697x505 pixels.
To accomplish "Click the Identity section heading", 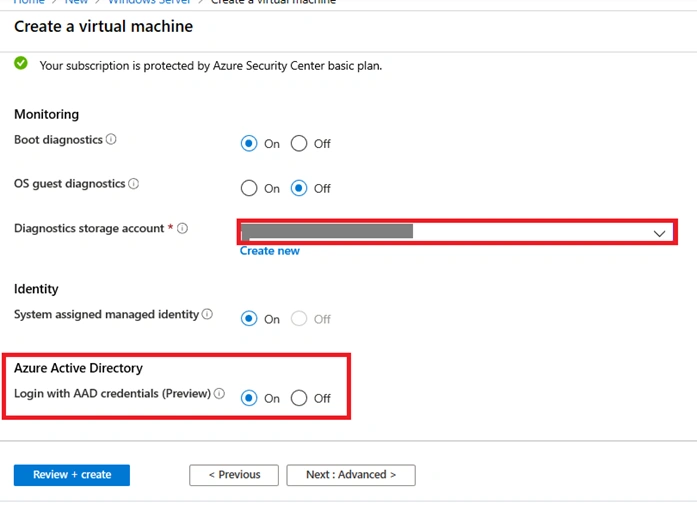I will [x=36, y=289].
